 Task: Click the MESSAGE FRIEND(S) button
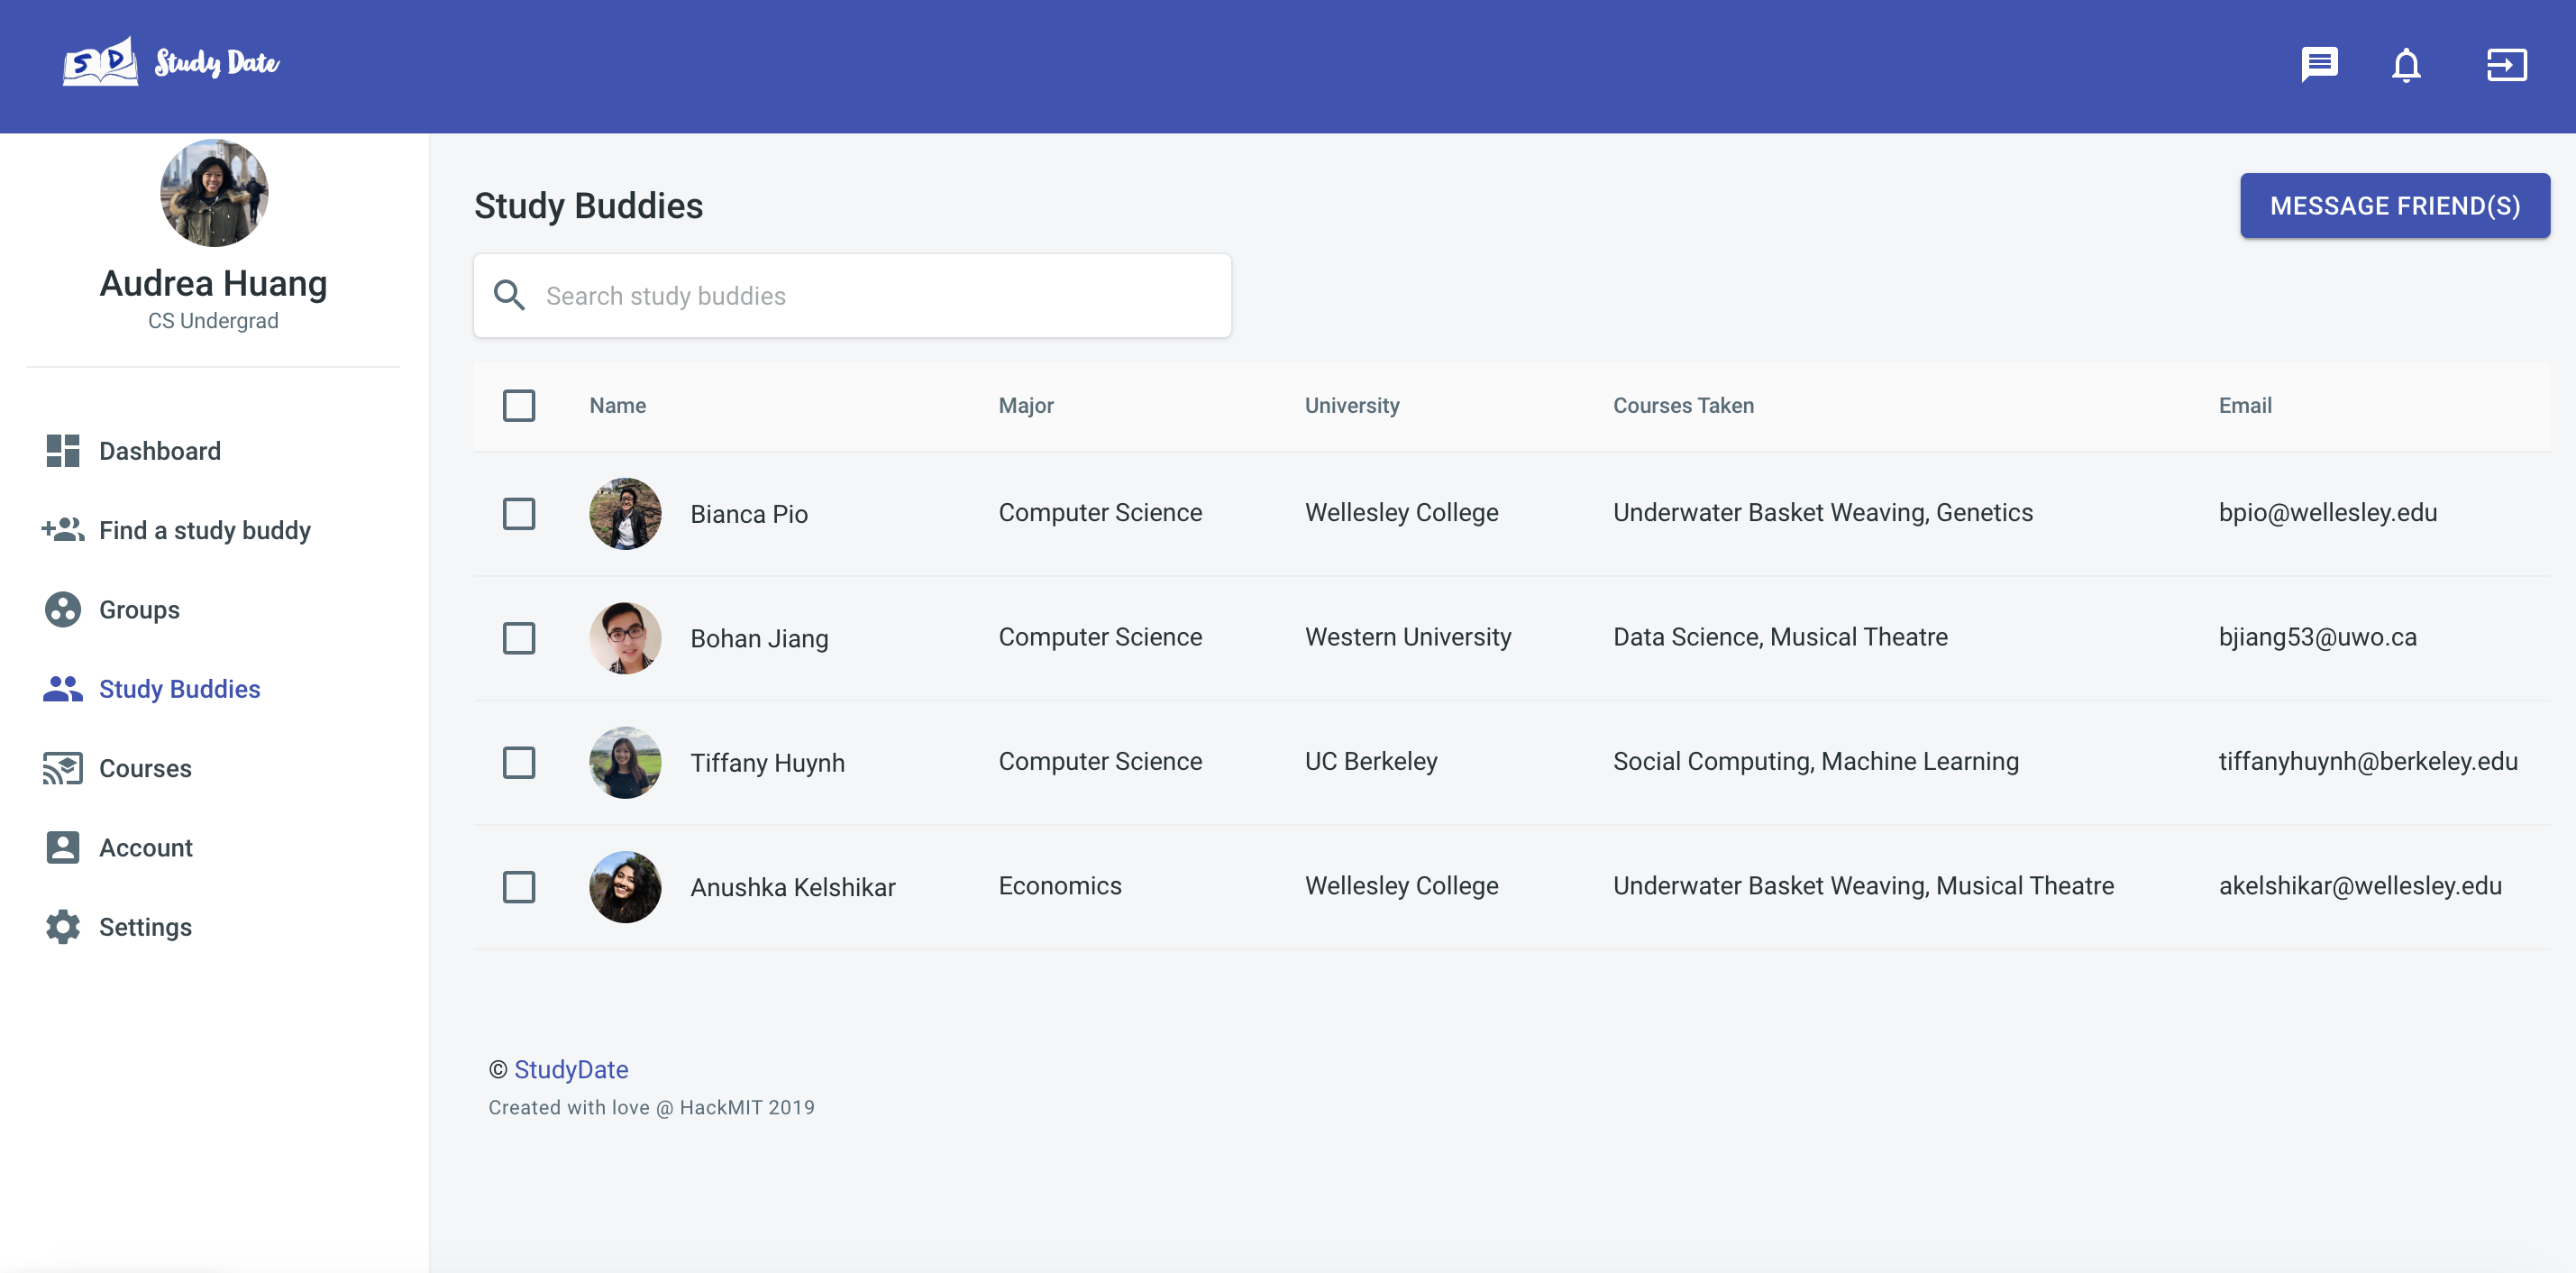pyautogui.click(x=2394, y=206)
